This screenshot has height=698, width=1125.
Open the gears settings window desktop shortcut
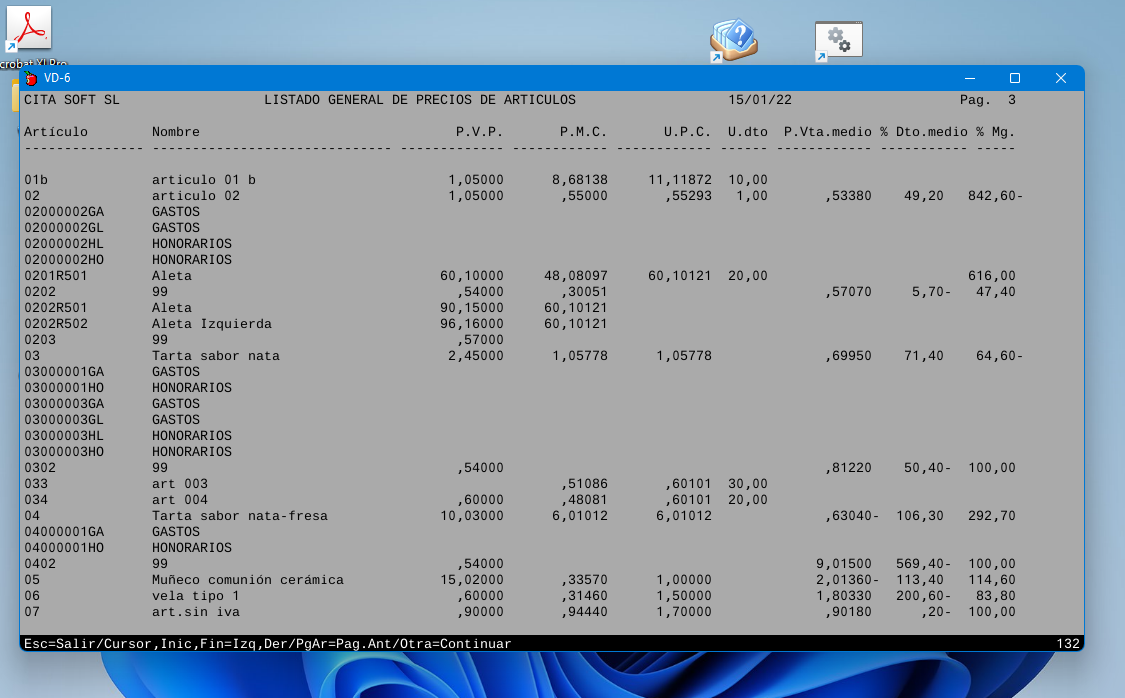(838, 40)
